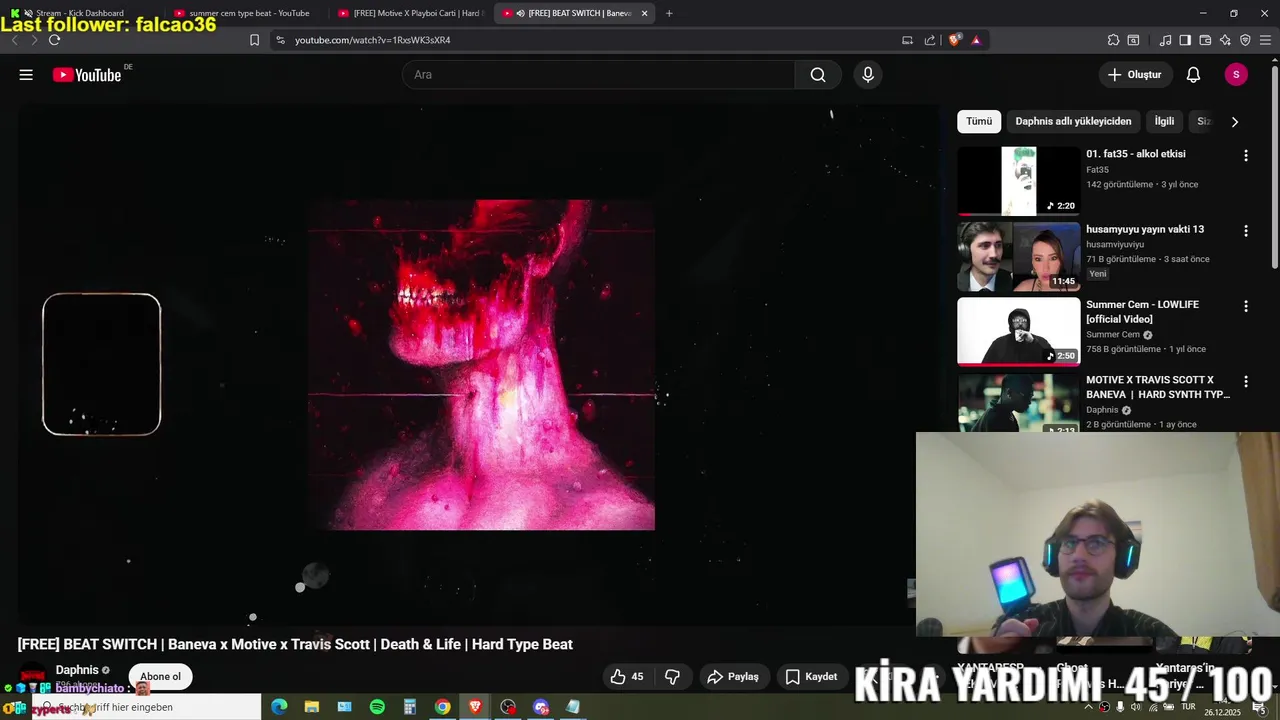Open Brave browser on the taskbar

(x=475, y=707)
